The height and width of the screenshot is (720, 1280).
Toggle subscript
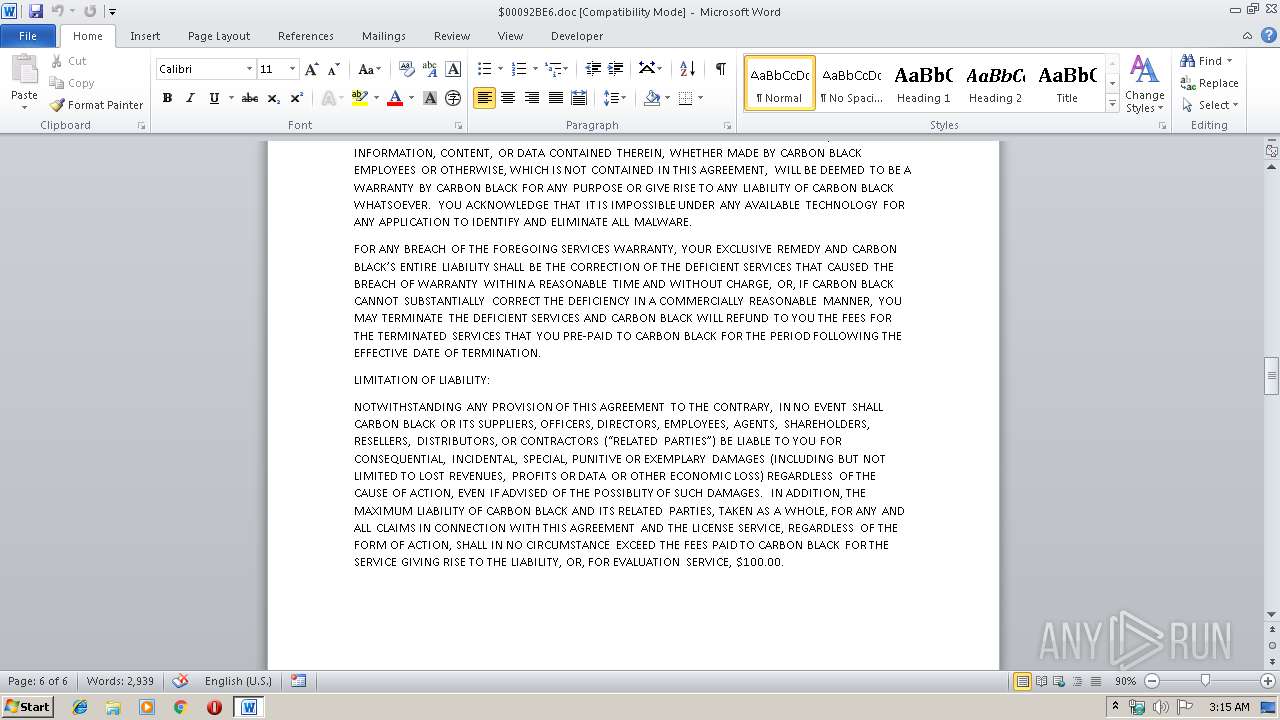coord(273,98)
